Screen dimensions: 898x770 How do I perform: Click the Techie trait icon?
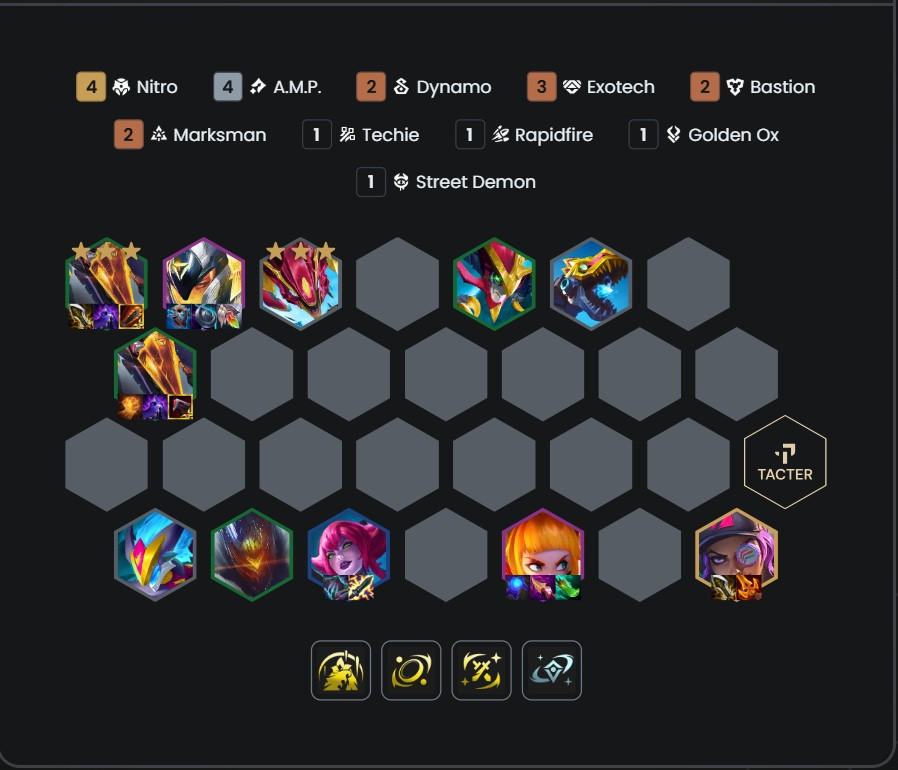tap(347, 135)
